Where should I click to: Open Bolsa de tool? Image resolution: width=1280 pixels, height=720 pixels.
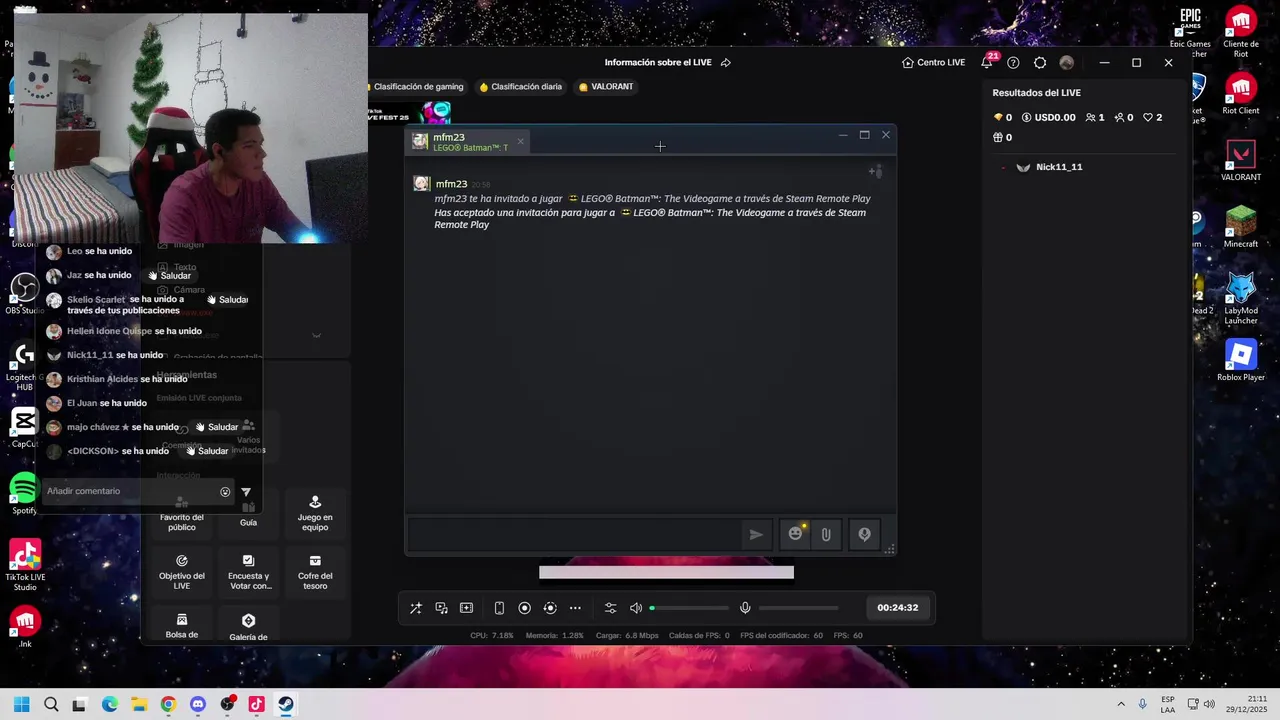[182, 626]
